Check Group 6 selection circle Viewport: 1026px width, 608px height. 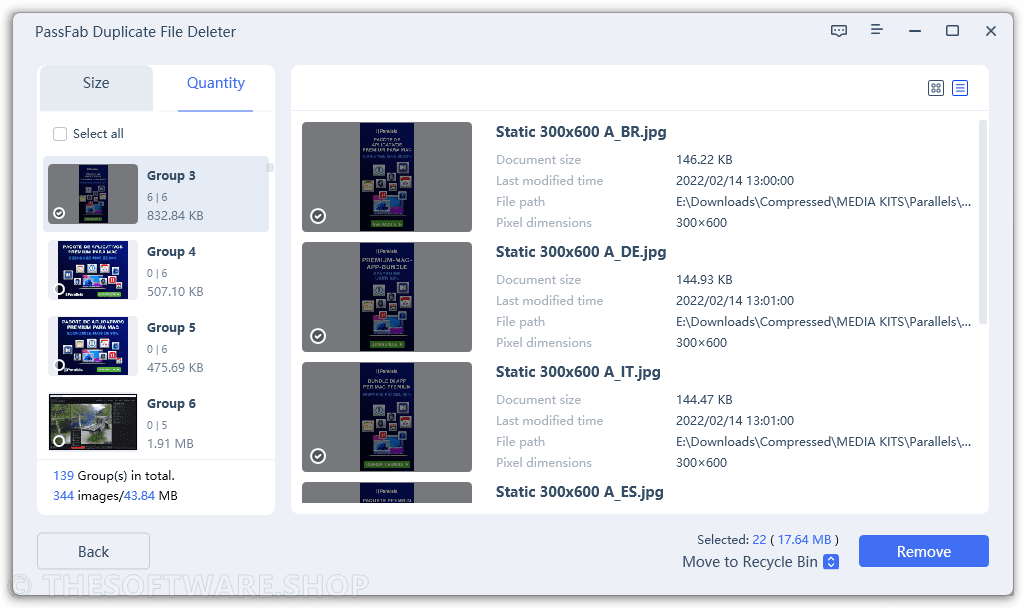pos(59,441)
